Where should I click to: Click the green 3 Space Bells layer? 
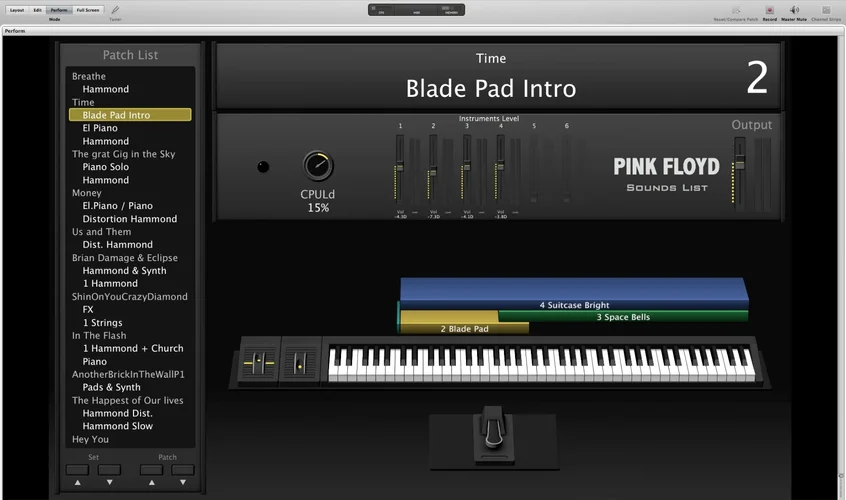(x=623, y=317)
